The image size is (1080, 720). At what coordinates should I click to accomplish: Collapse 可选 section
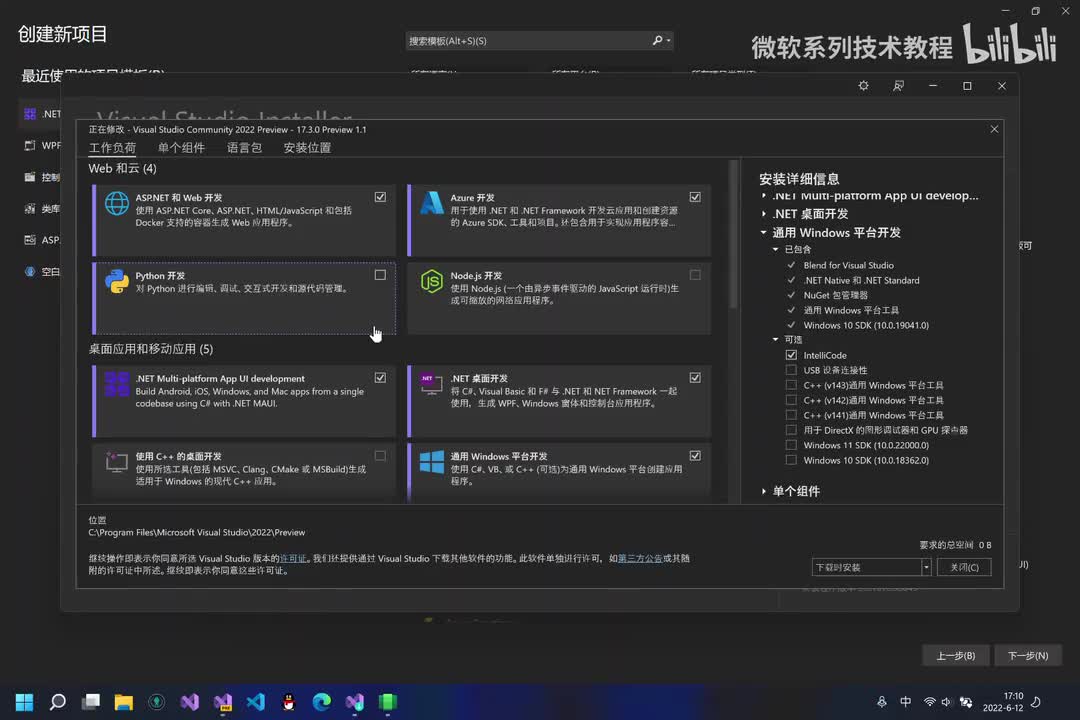coord(776,340)
